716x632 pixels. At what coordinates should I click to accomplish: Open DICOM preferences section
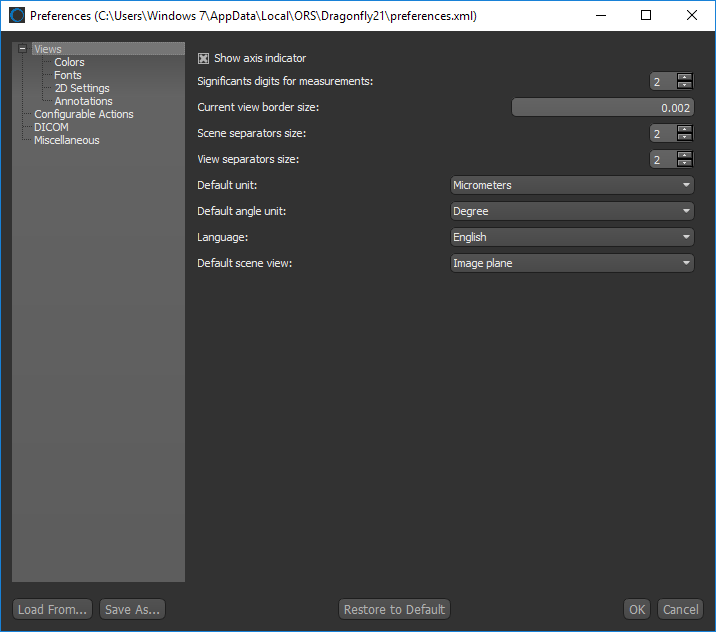click(x=51, y=127)
